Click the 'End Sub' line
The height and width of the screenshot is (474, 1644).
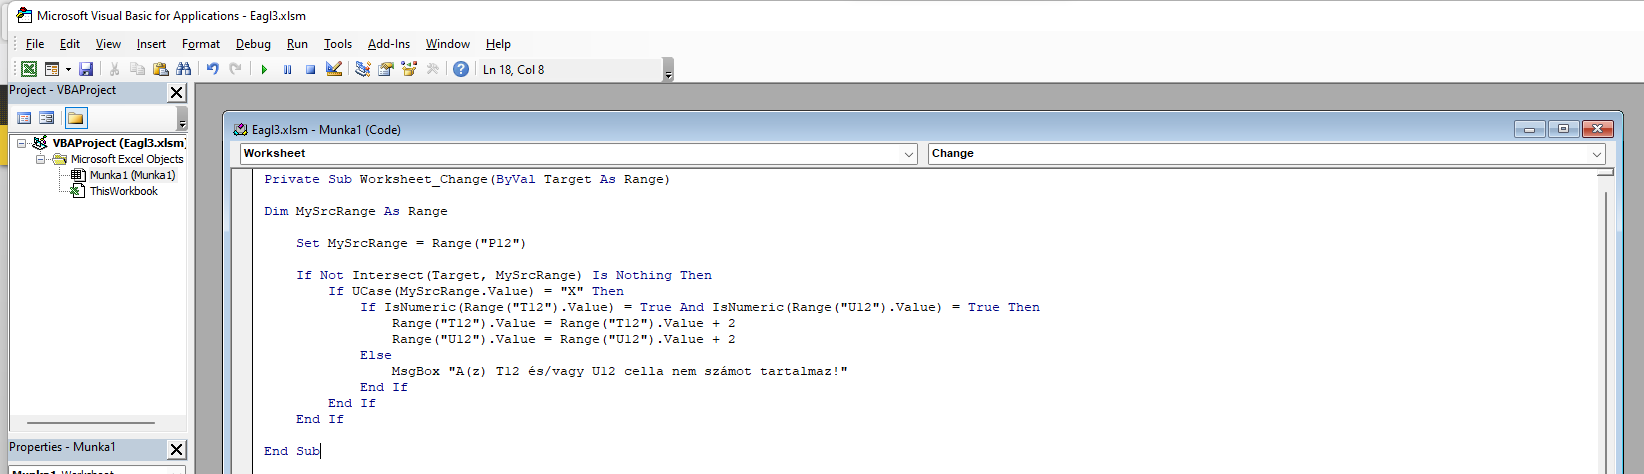point(292,451)
